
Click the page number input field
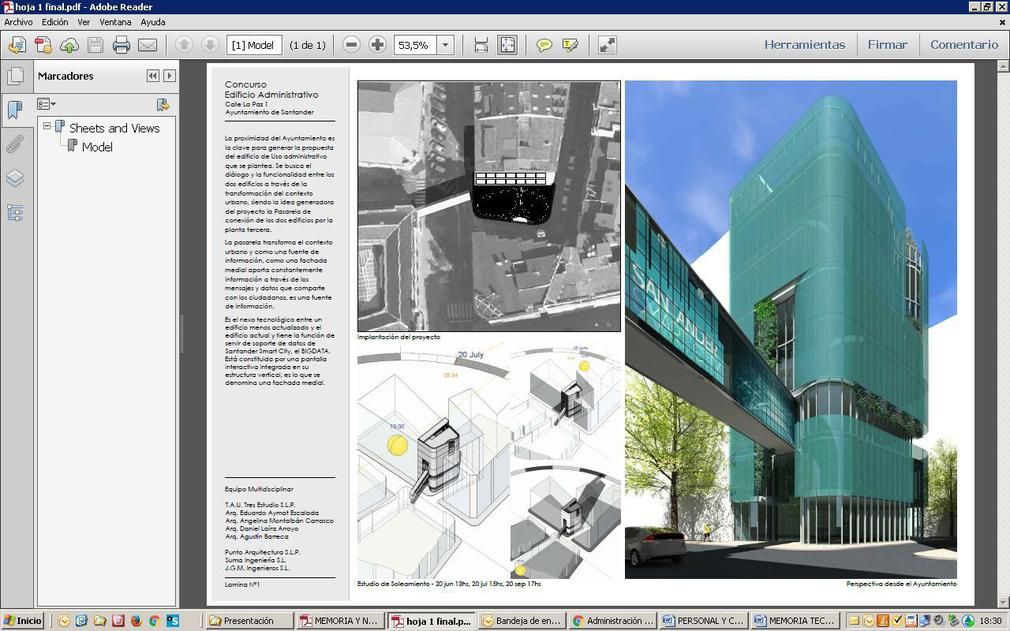[x=254, y=45]
